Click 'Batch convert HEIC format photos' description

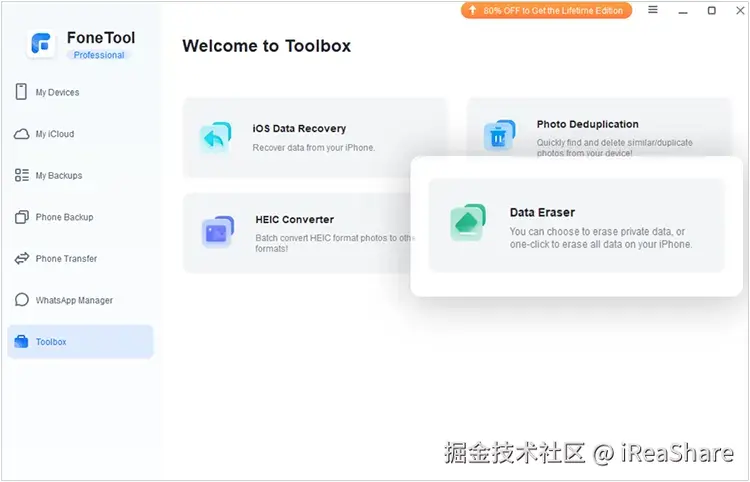(333, 243)
